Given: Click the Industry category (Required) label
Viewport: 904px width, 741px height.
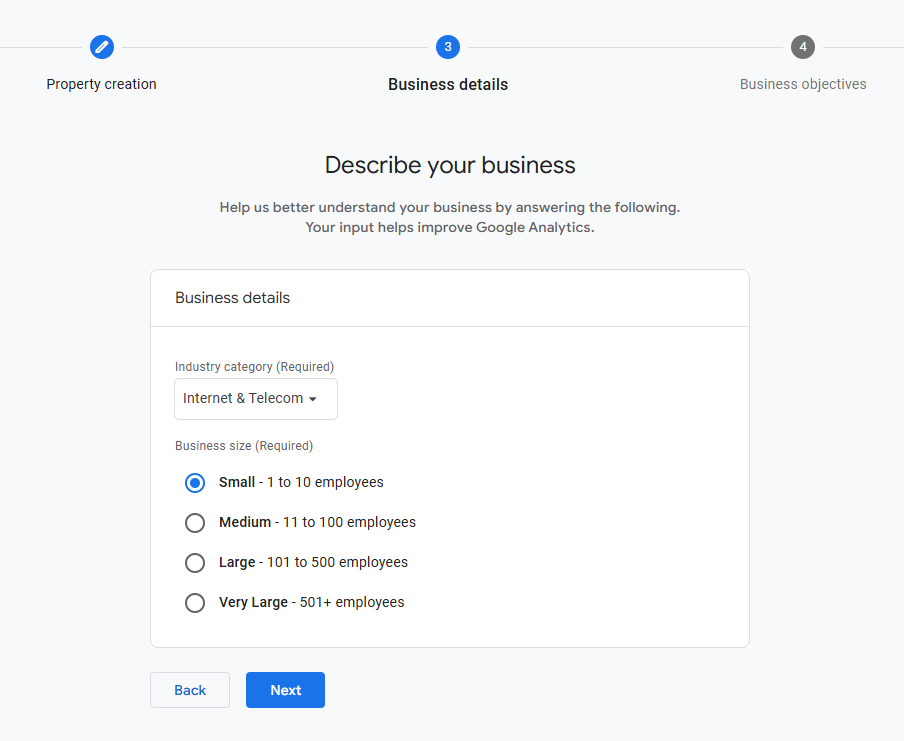Looking at the screenshot, I should tap(254, 367).
